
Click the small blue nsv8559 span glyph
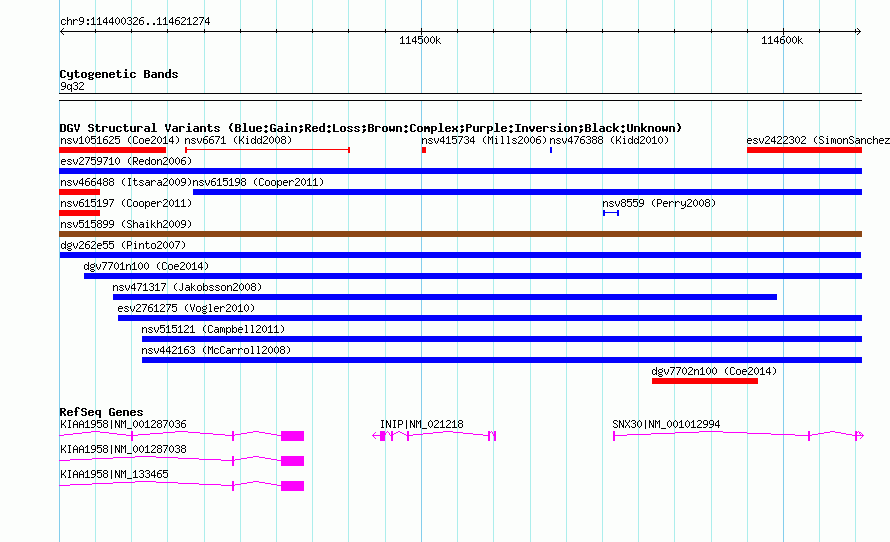coord(611,213)
